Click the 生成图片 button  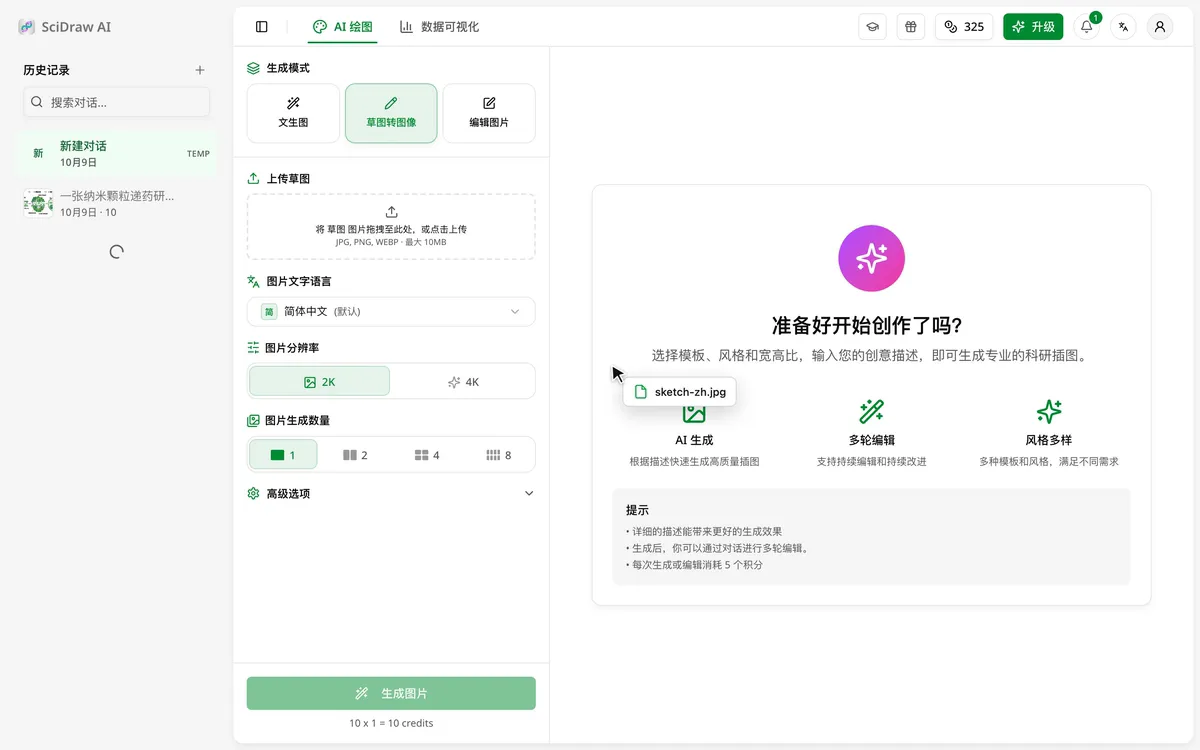coord(391,693)
